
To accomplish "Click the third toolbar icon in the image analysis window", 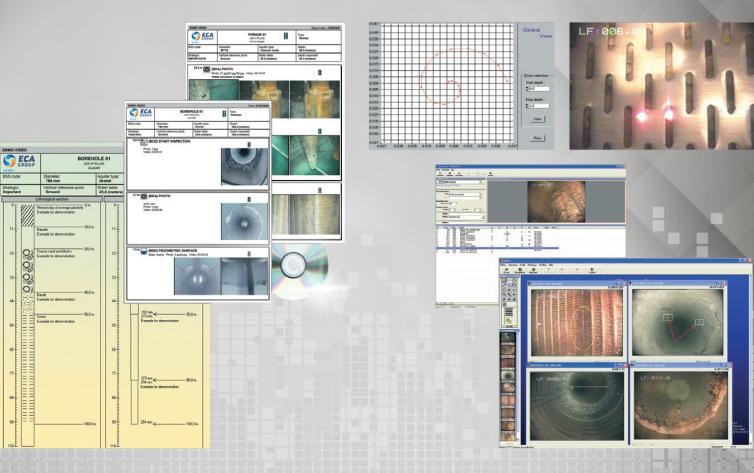I will point(533,271).
